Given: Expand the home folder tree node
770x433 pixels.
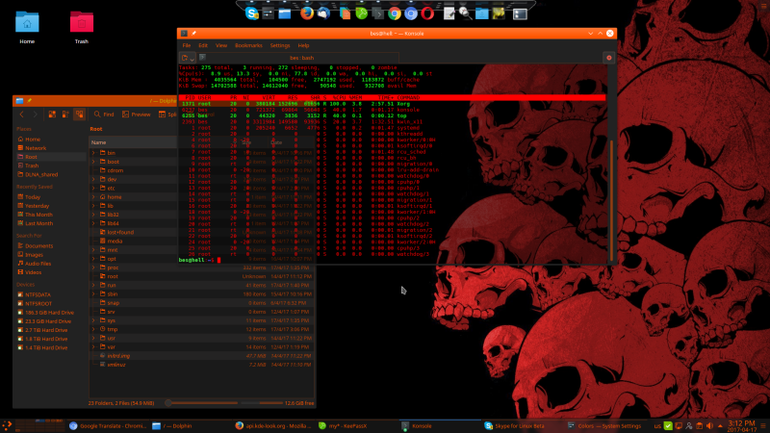Looking at the screenshot, I should [94, 197].
